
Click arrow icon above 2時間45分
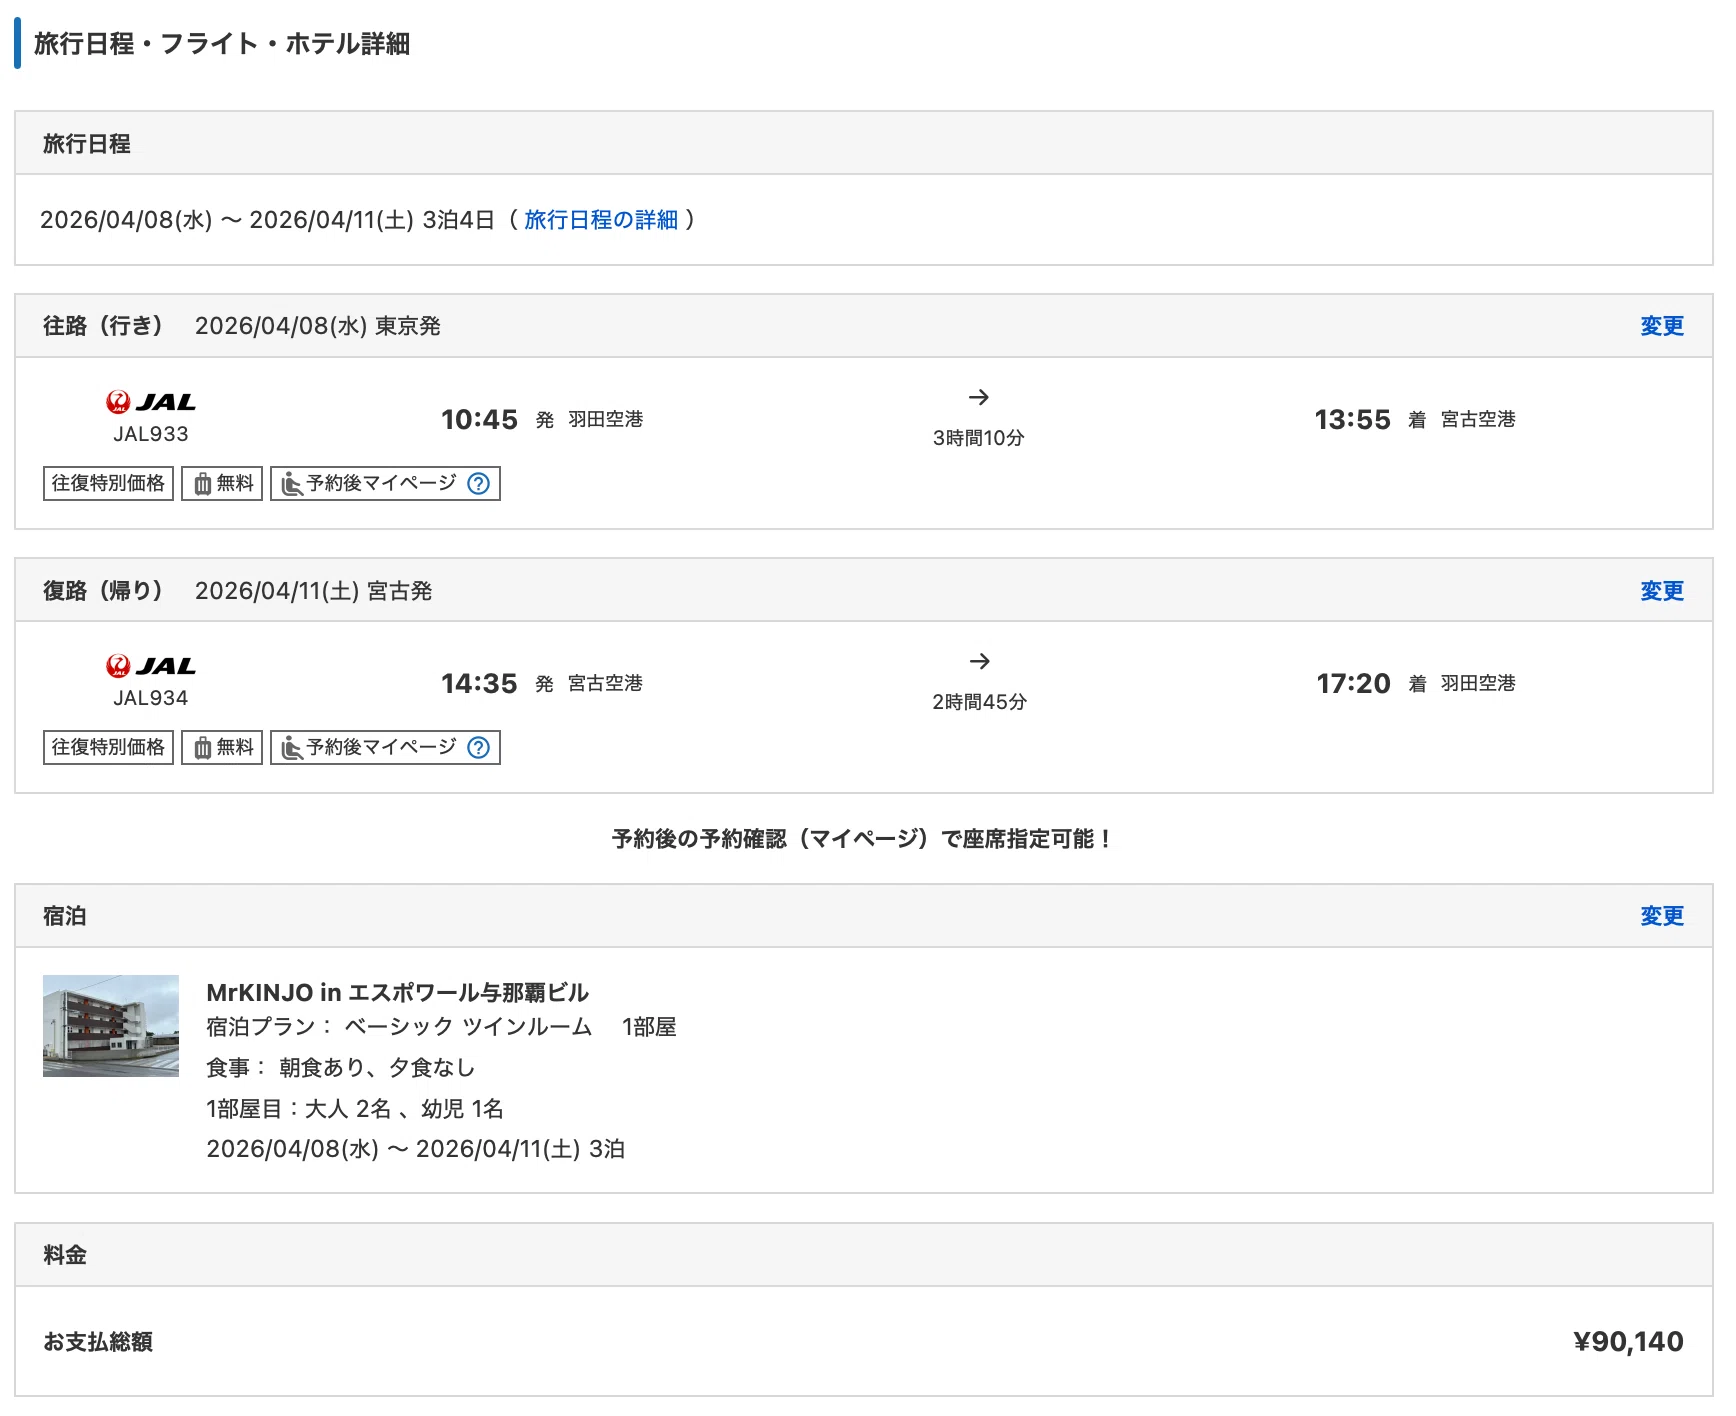click(979, 661)
